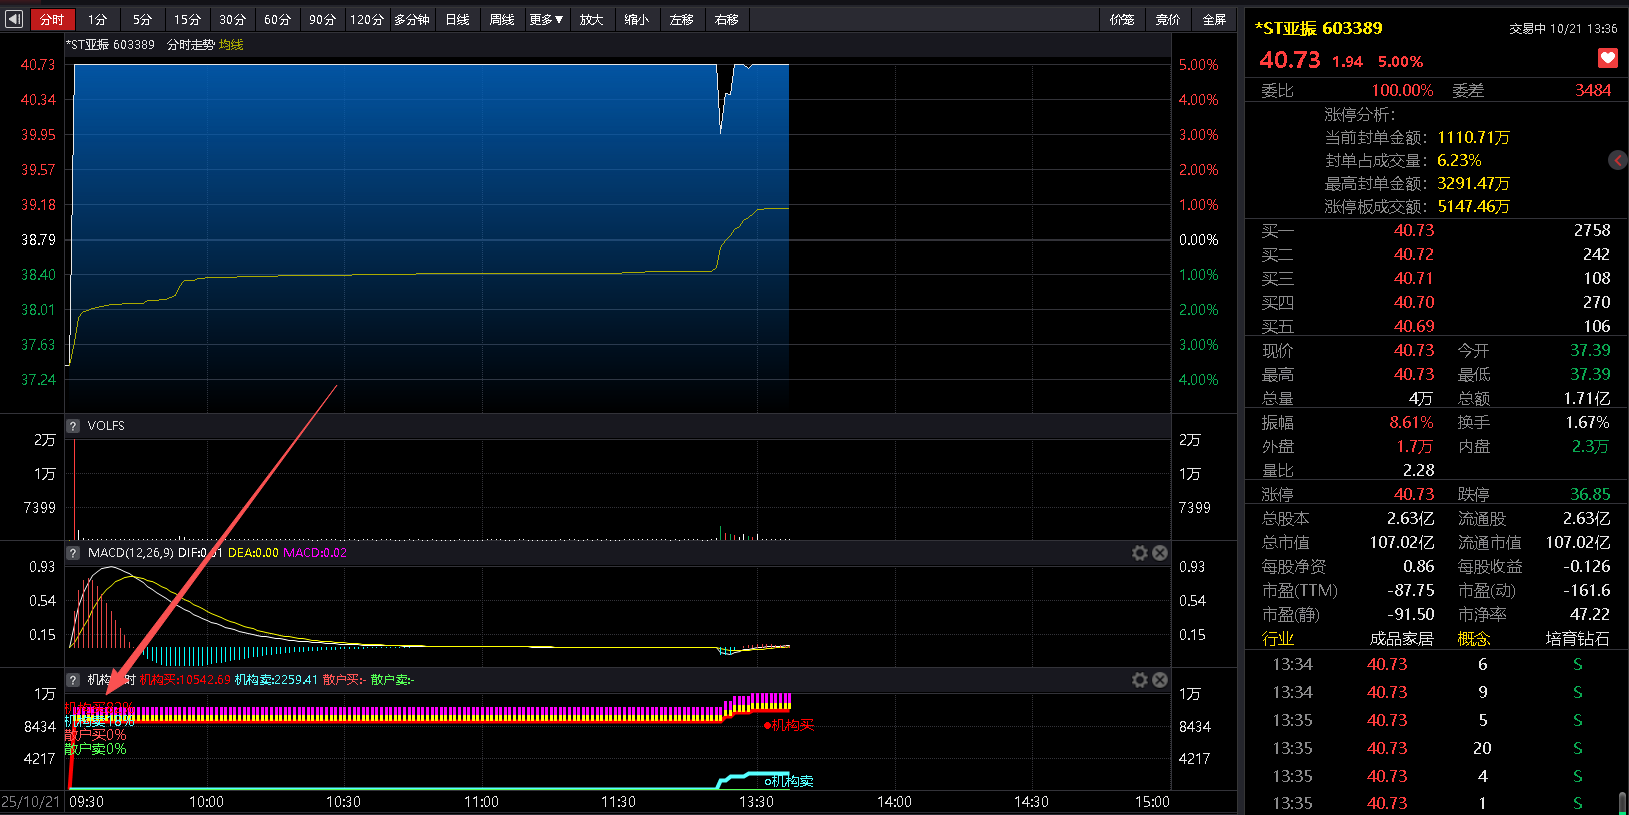The height and width of the screenshot is (815, 1629).
Task: Click the 放大 zoom in button
Action: pyautogui.click(x=591, y=19)
